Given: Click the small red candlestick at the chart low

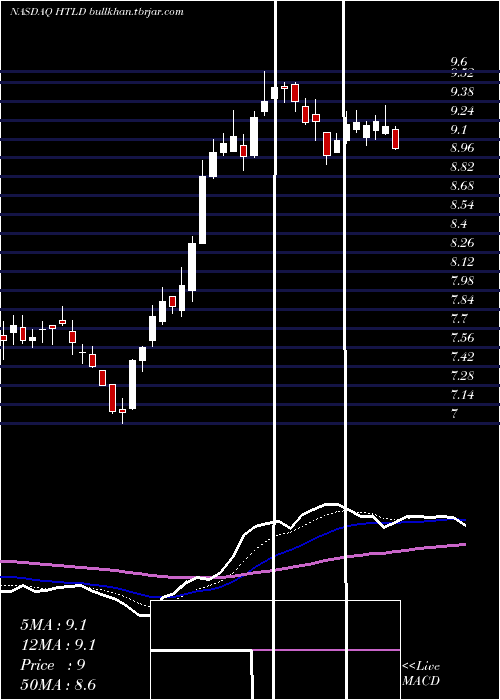Looking at the screenshot, I should tap(122, 411).
